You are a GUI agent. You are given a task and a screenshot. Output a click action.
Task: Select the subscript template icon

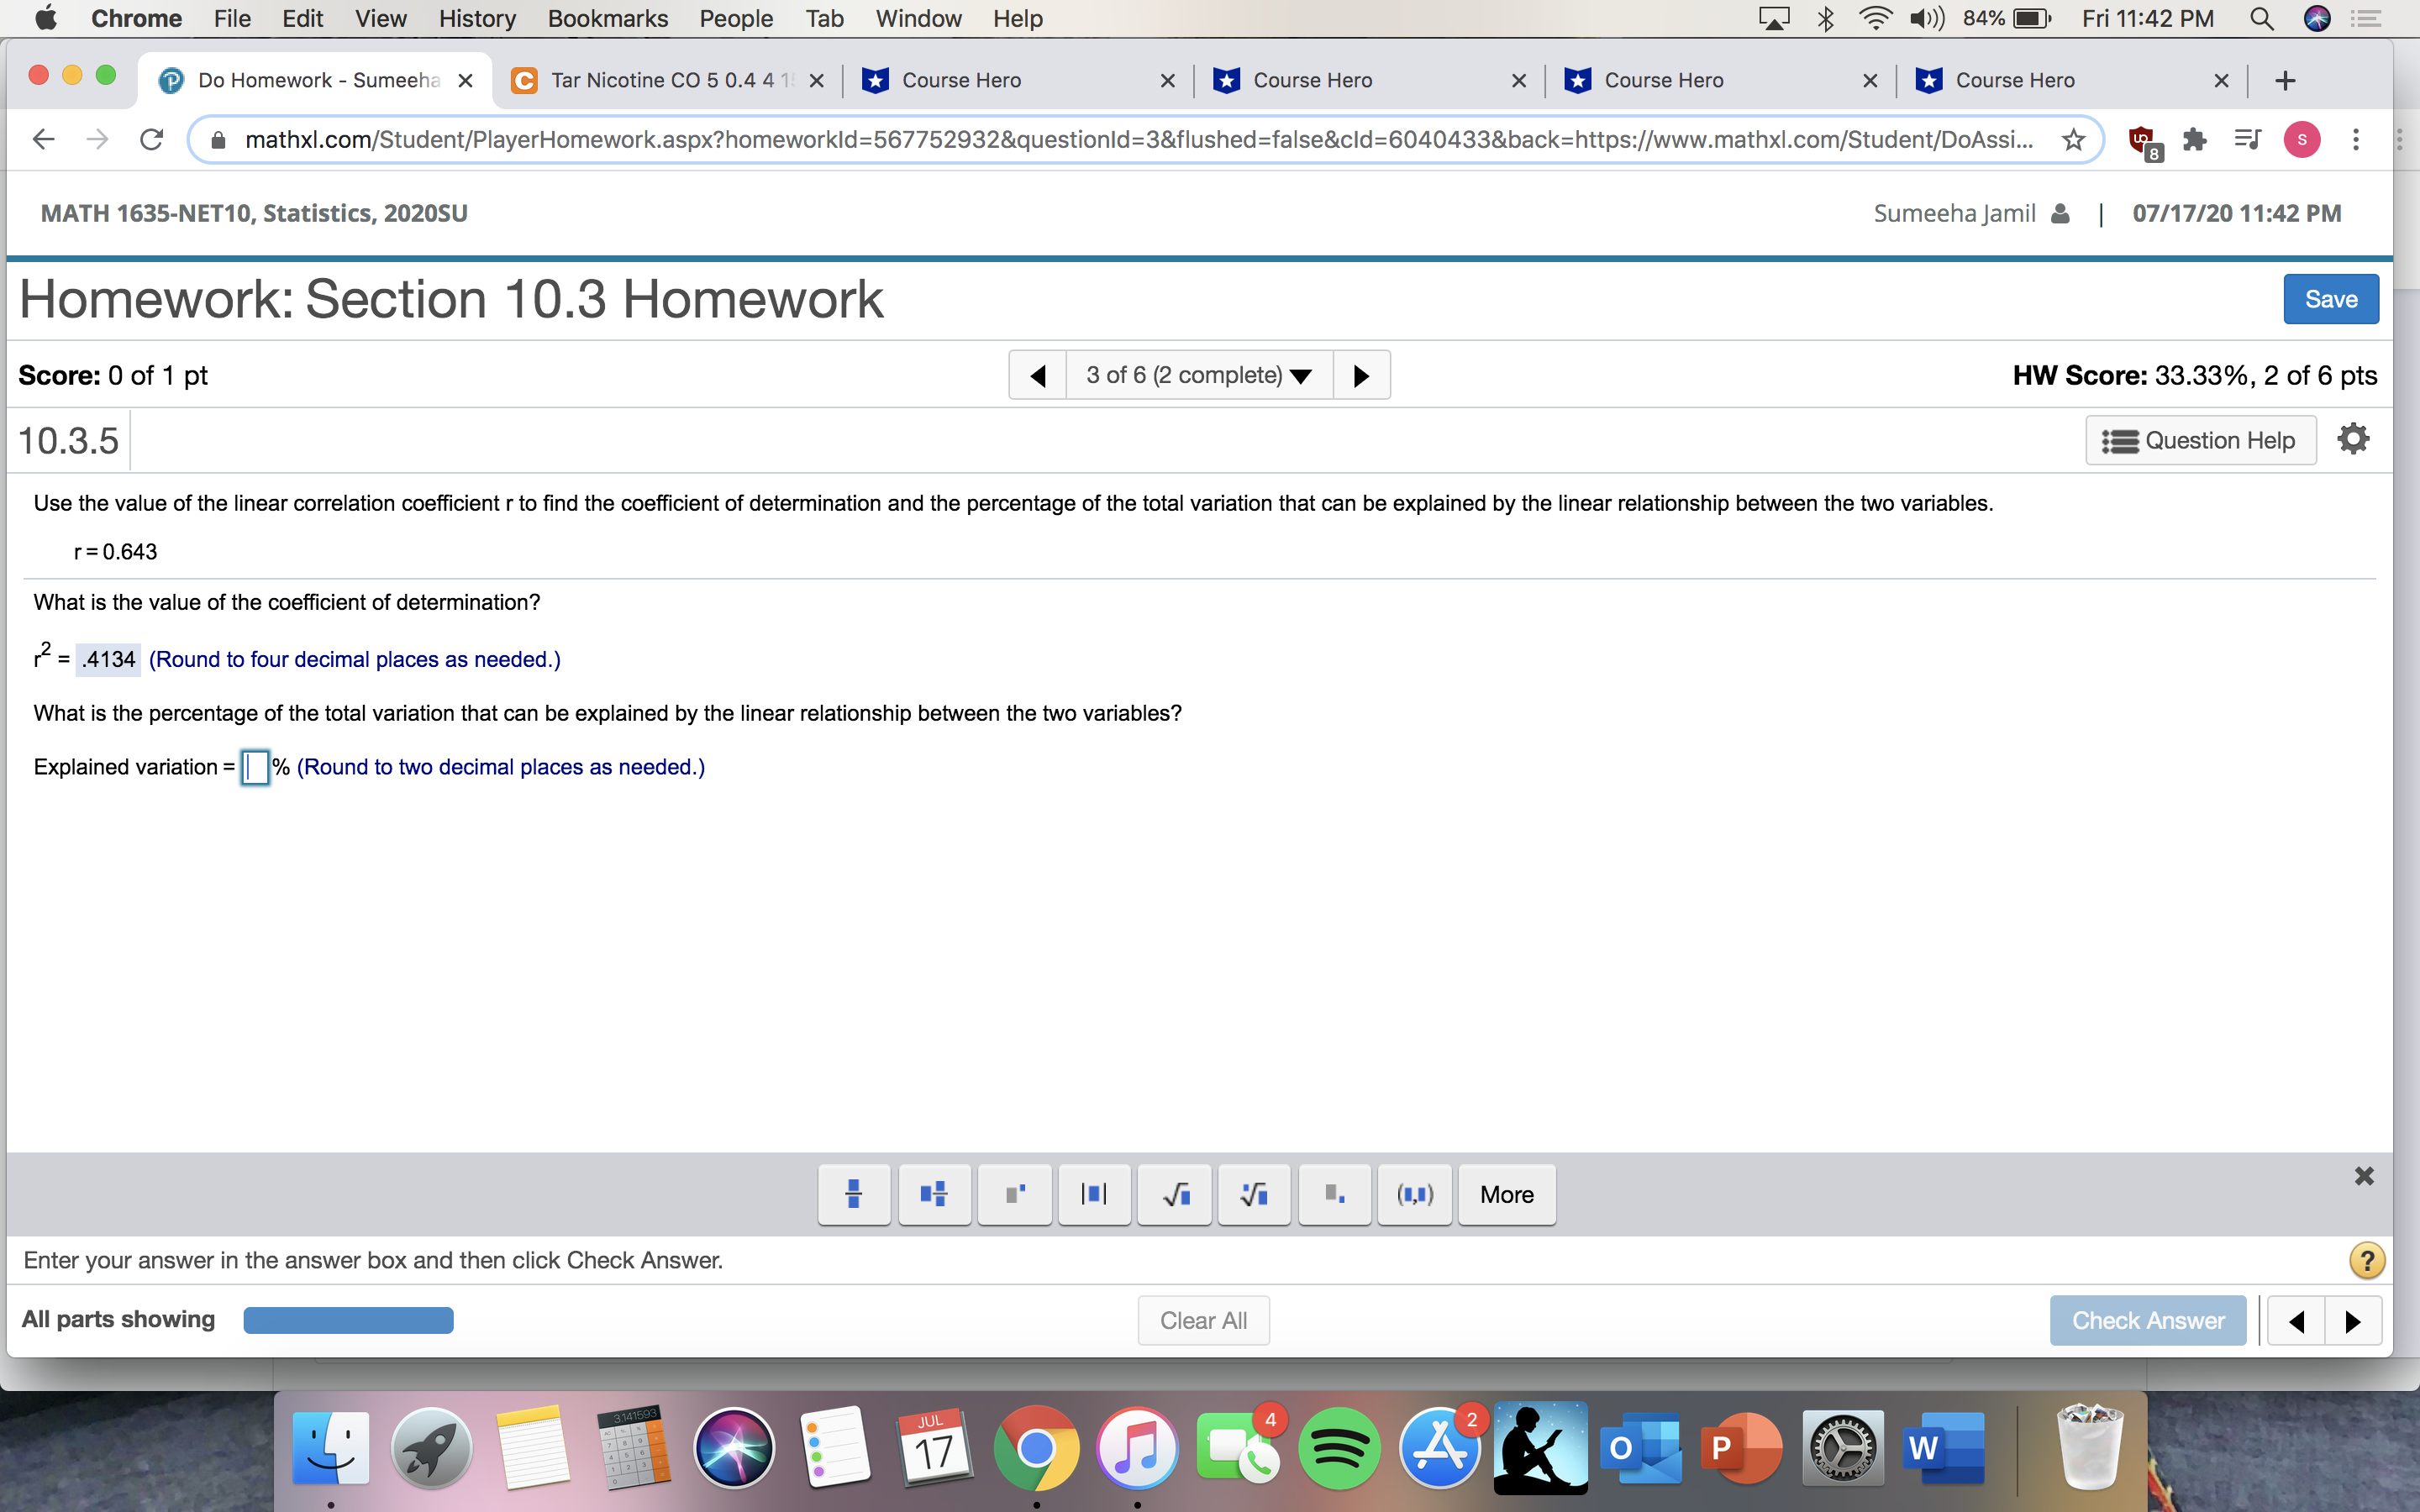click(1334, 1194)
